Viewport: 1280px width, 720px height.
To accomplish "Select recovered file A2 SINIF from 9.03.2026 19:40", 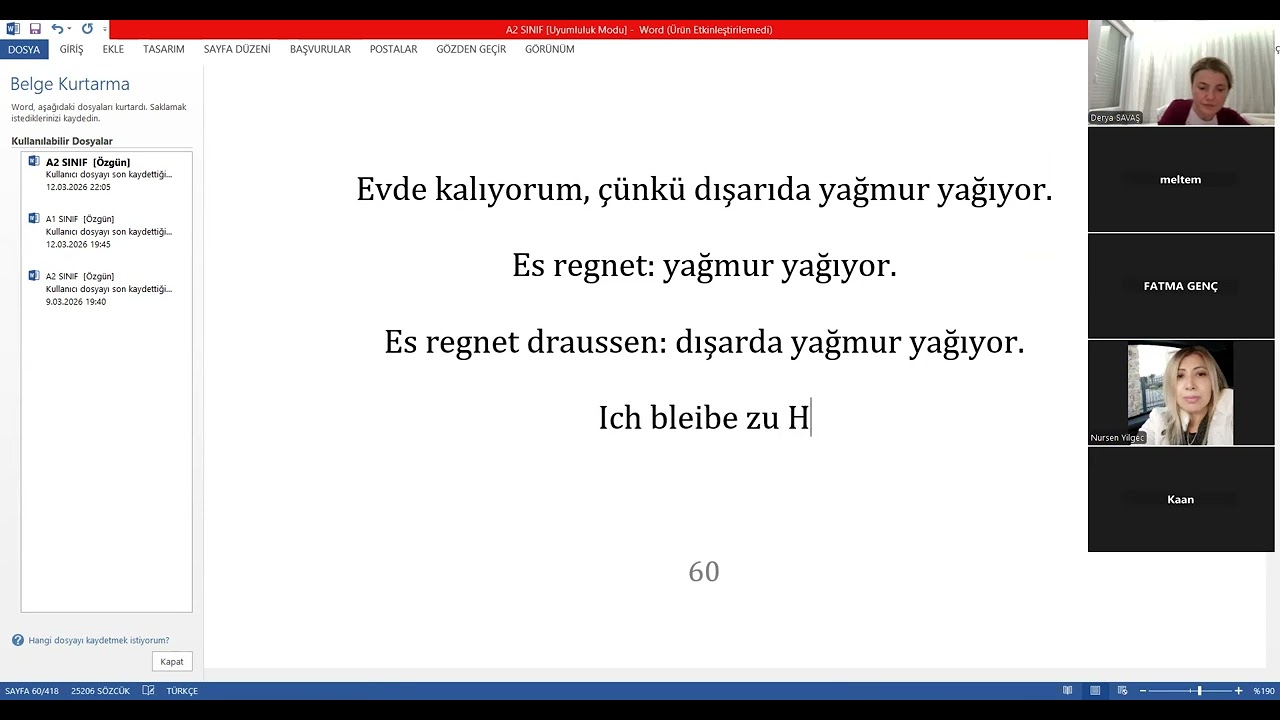I will click(x=107, y=289).
